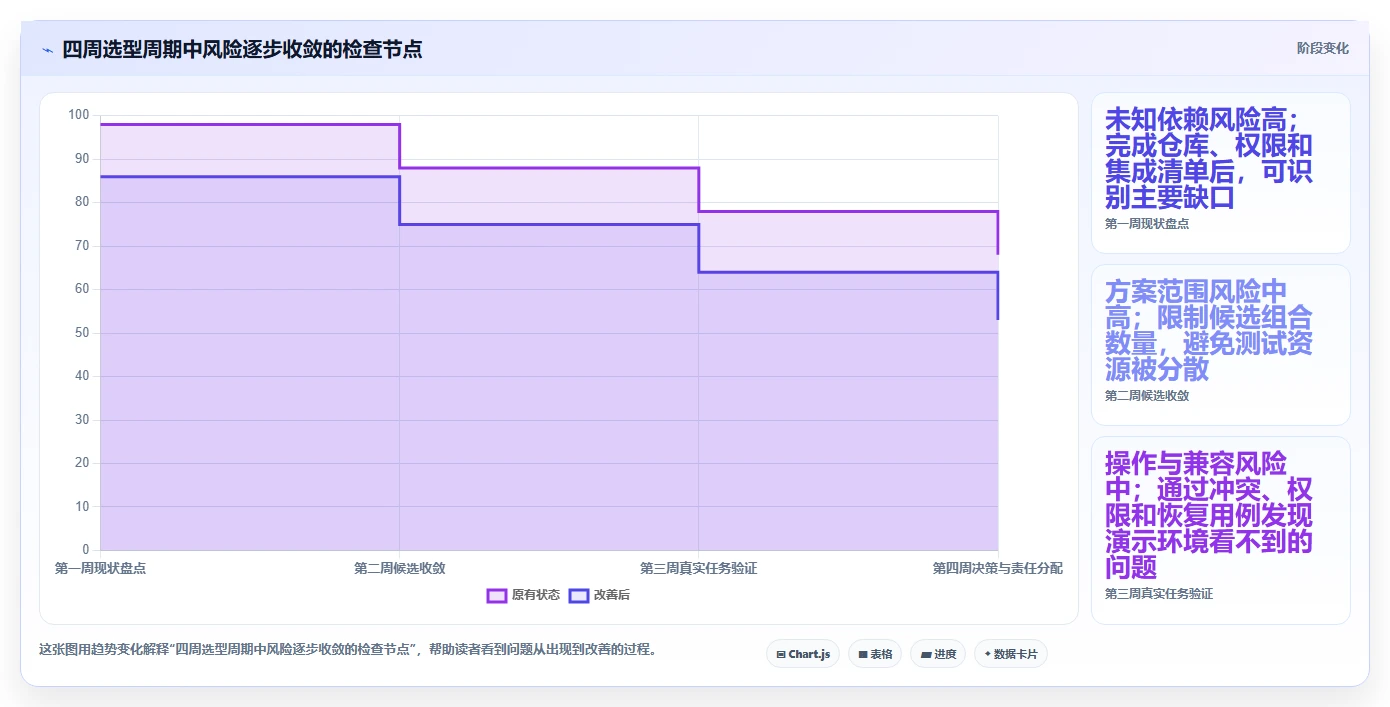Toggle the 改善后 legend item
This screenshot has width=1390, height=707.
(x=599, y=595)
